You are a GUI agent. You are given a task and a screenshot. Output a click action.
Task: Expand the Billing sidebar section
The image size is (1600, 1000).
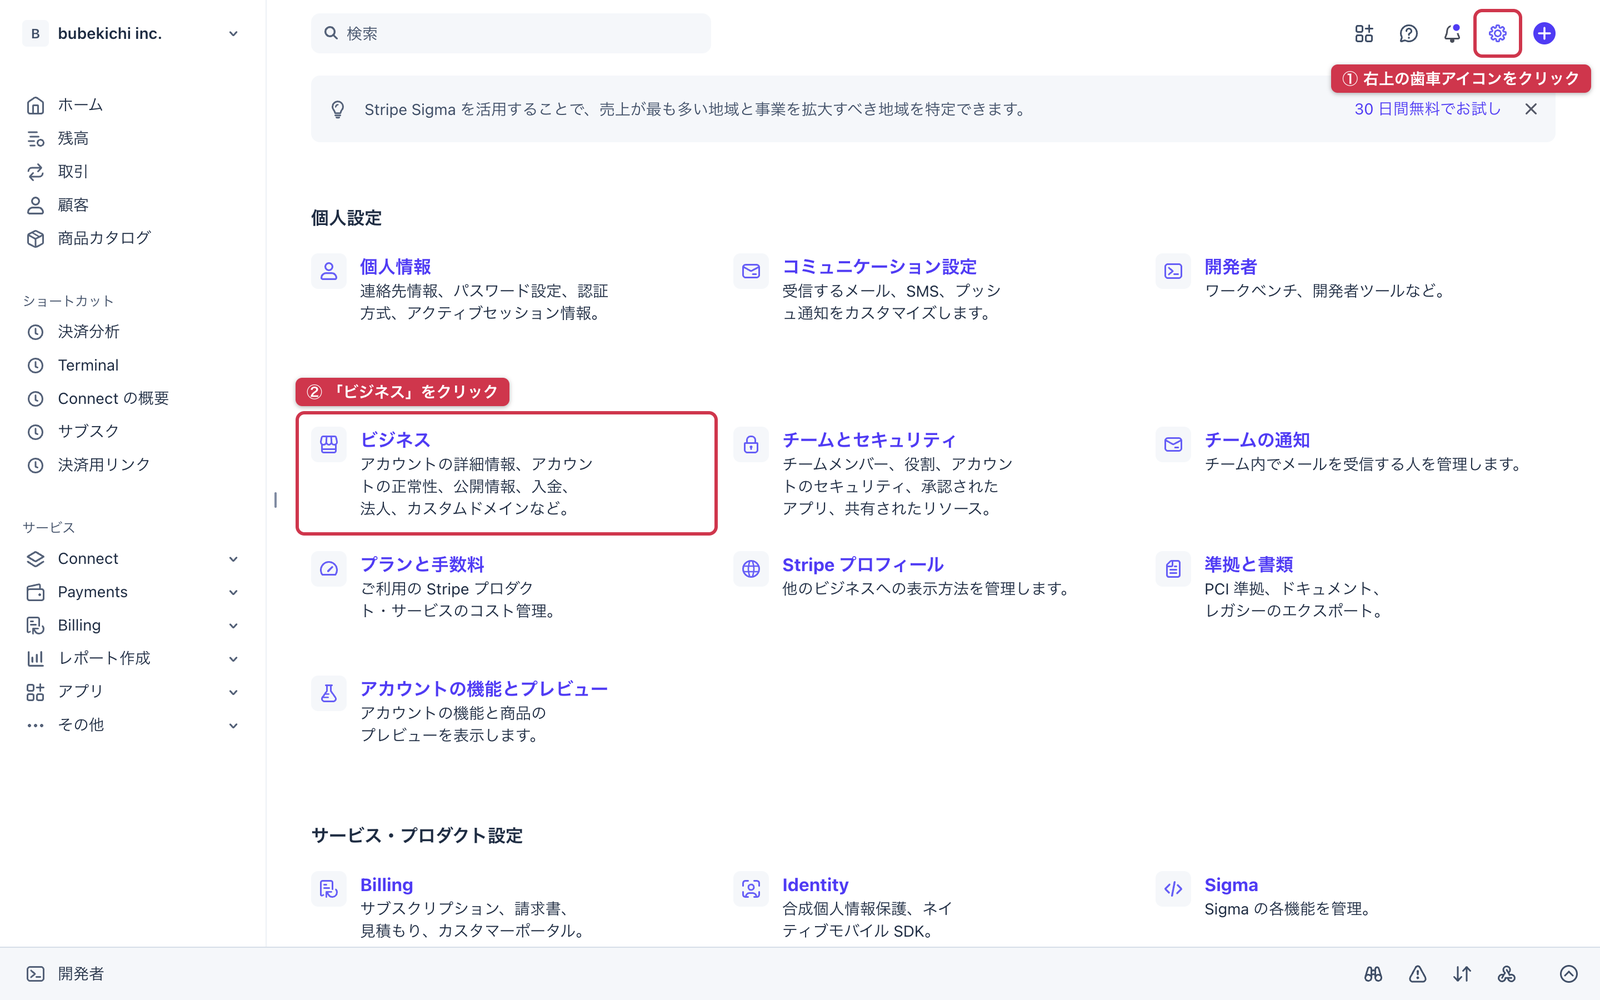[233, 626]
